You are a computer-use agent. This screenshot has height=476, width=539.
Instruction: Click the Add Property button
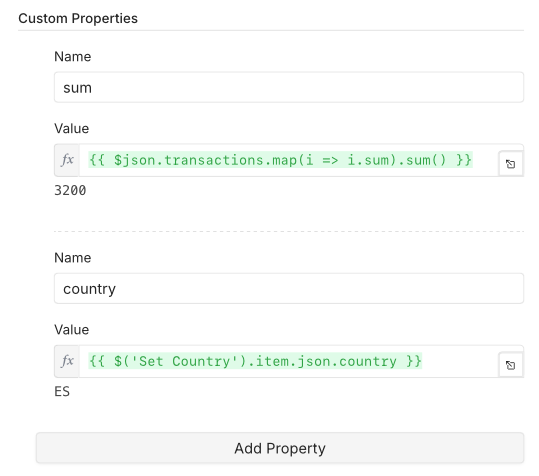(280, 448)
